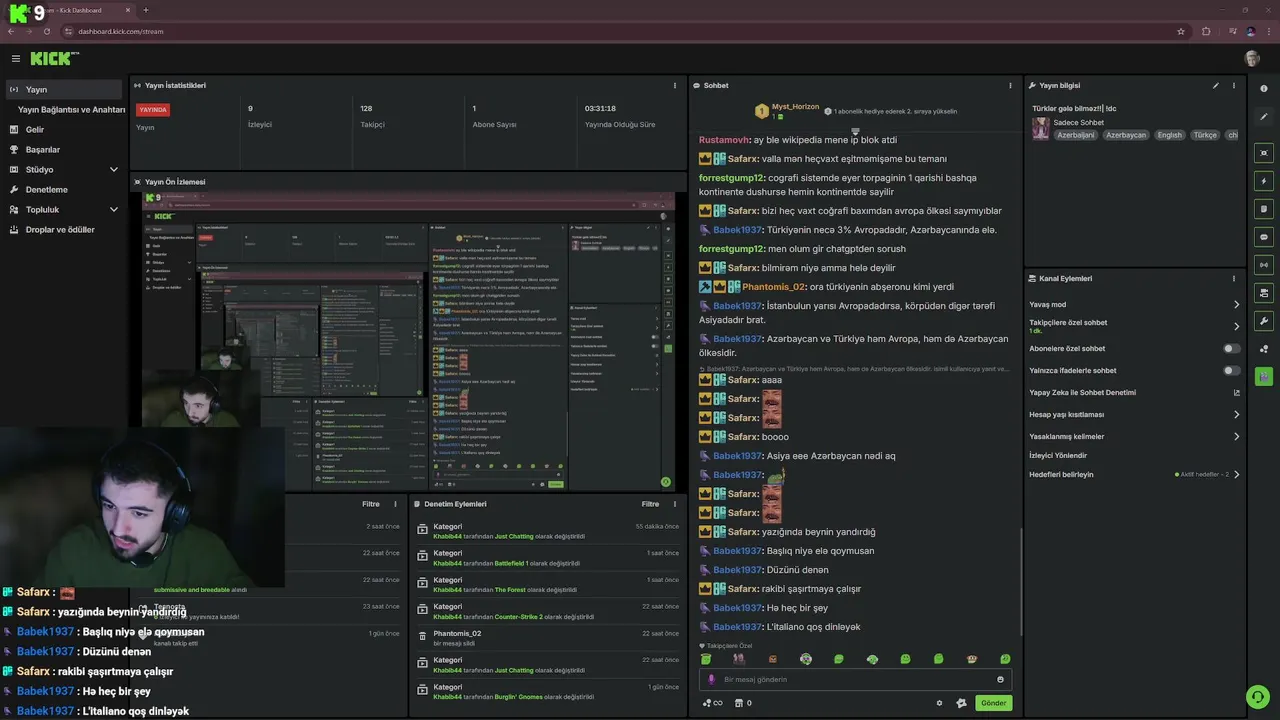Toggle Yalnızca ifadelerle sohbet switch
1280x720 pixels.
coord(1232,371)
